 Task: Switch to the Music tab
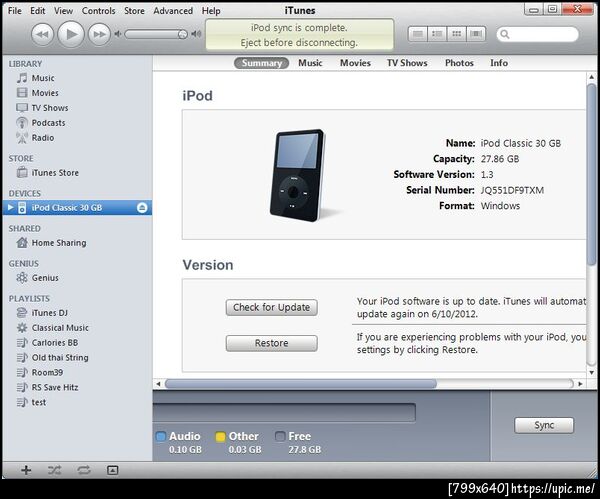click(310, 63)
